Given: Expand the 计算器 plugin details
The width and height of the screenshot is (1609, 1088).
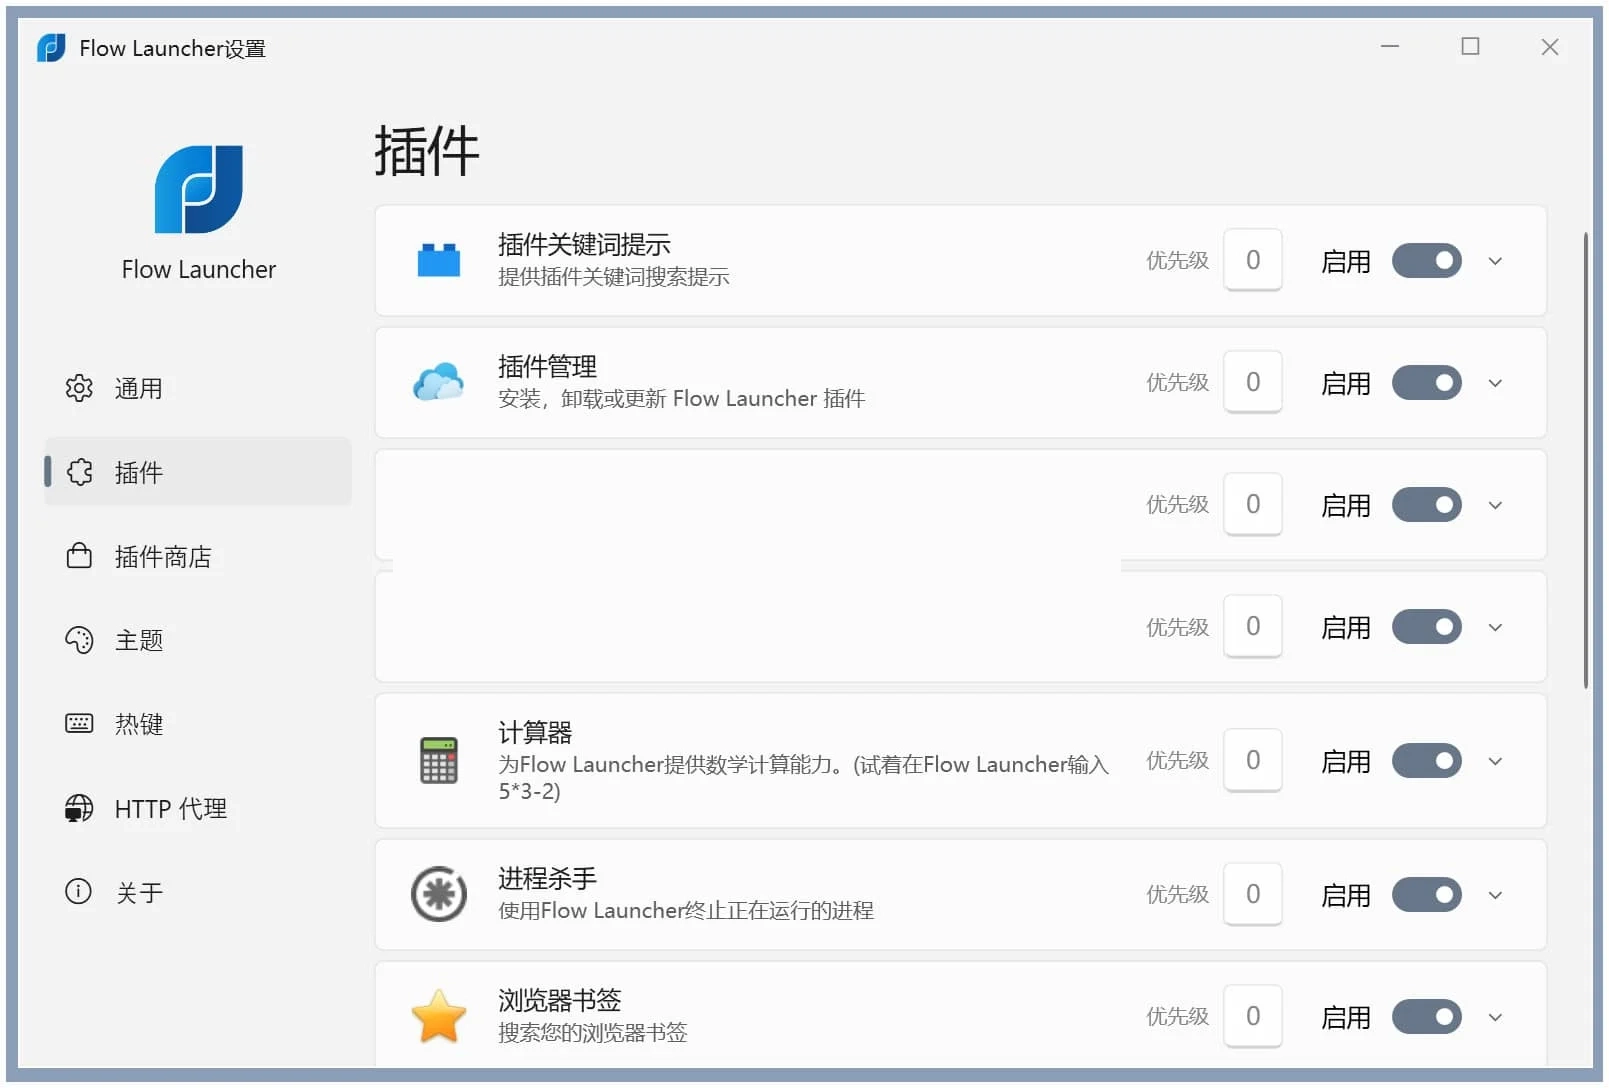Looking at the screenshot, I should (x=1495, y=760).
